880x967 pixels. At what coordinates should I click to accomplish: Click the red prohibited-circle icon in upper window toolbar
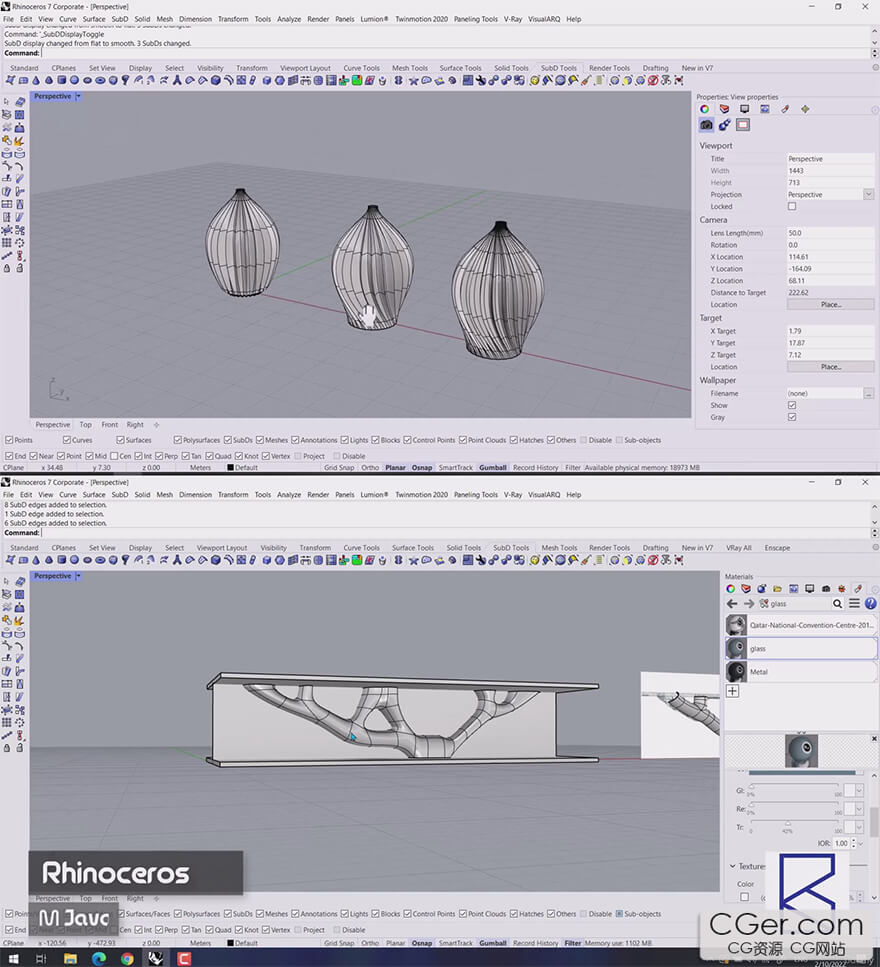click(x=653, y=80)
